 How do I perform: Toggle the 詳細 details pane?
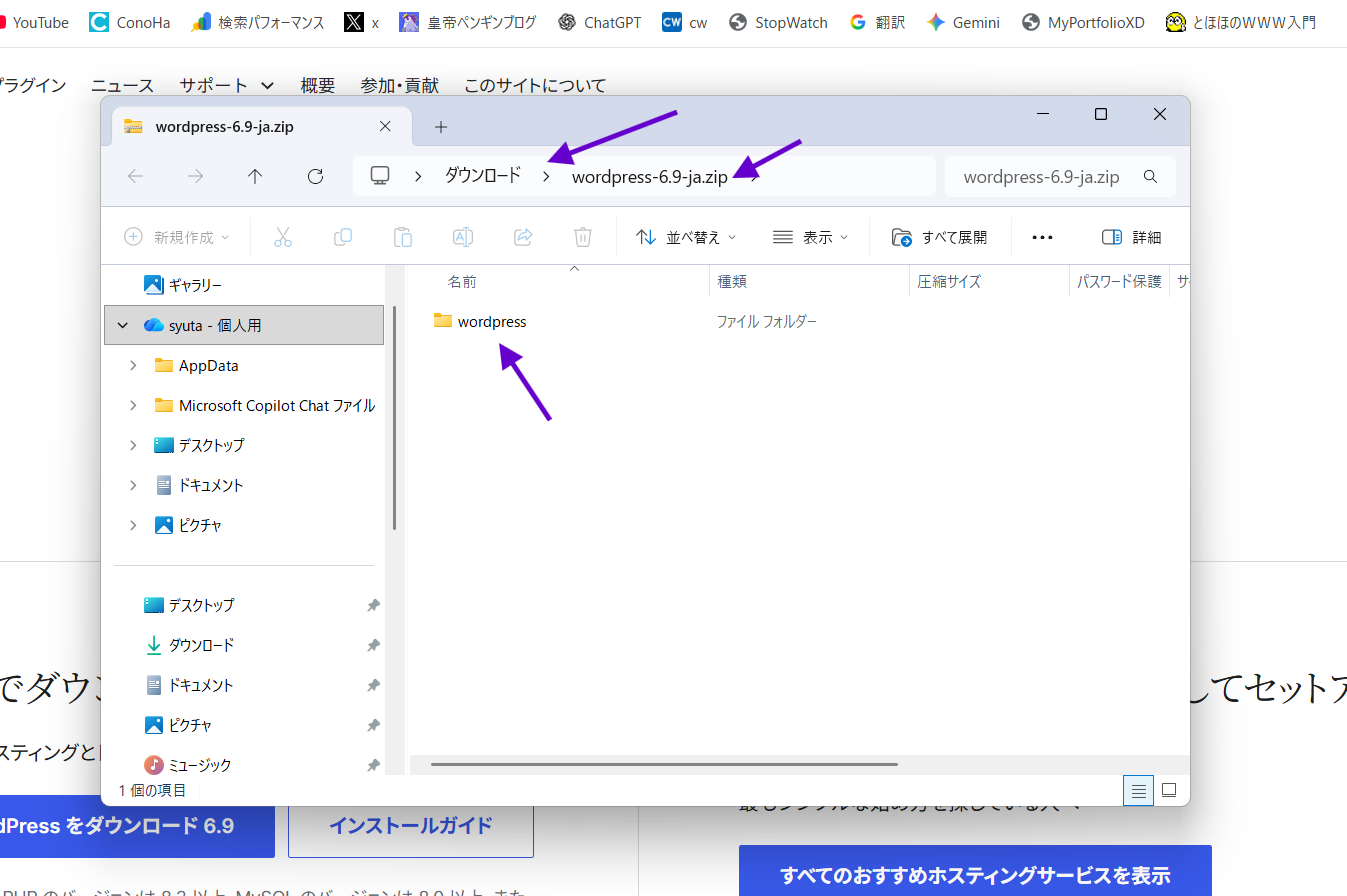coord(1131,237)
